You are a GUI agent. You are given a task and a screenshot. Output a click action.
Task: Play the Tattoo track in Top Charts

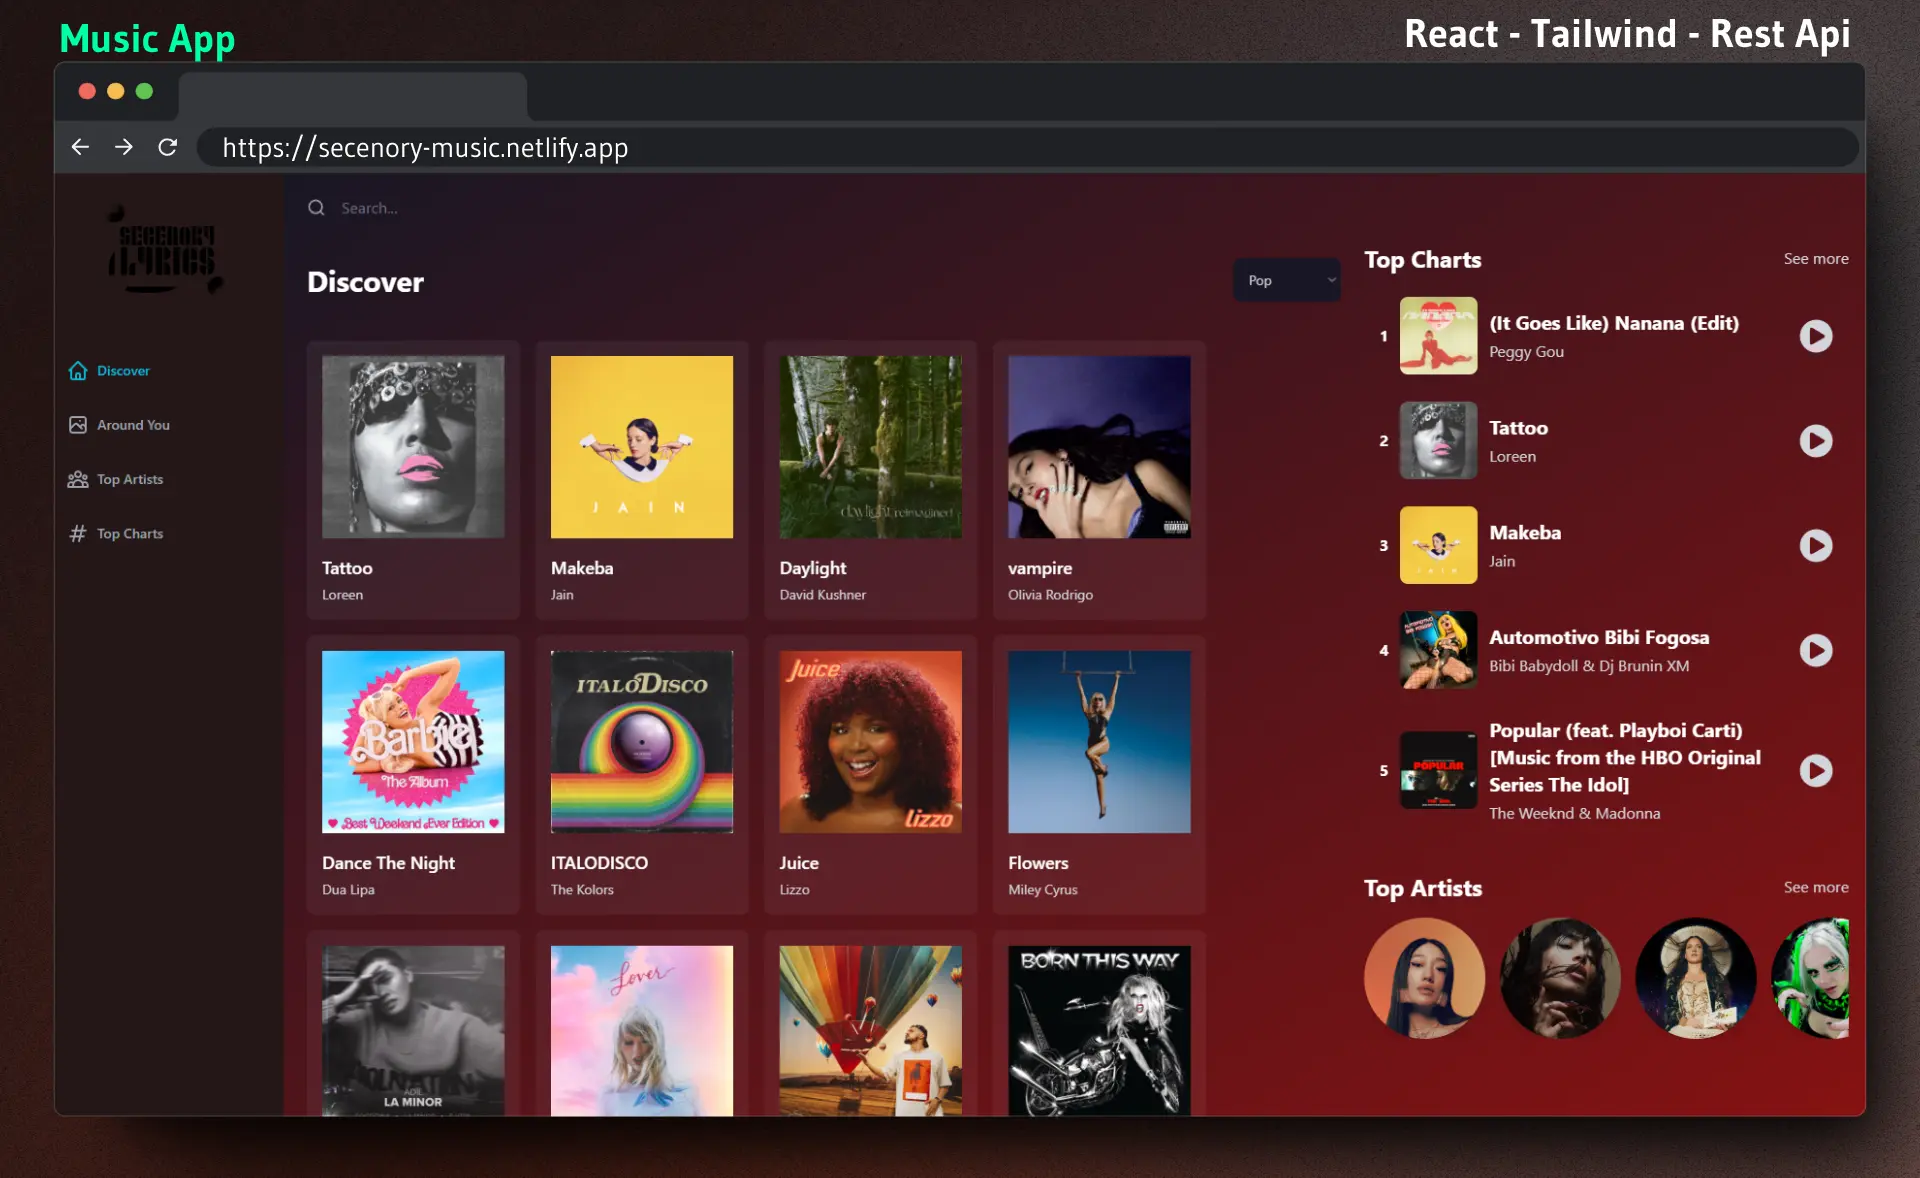point(1815,441)
